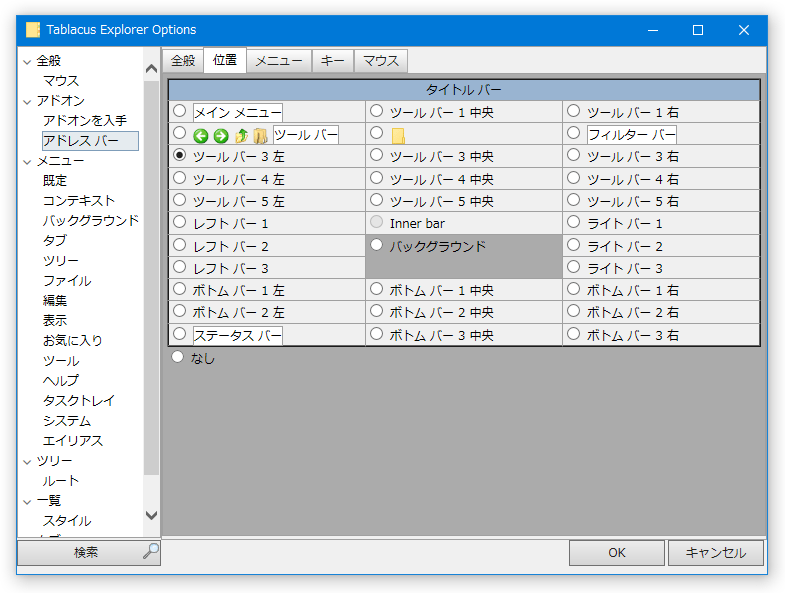785x593 pixels.
Task: Select 編集 in the tree
Action: (55, 301)
